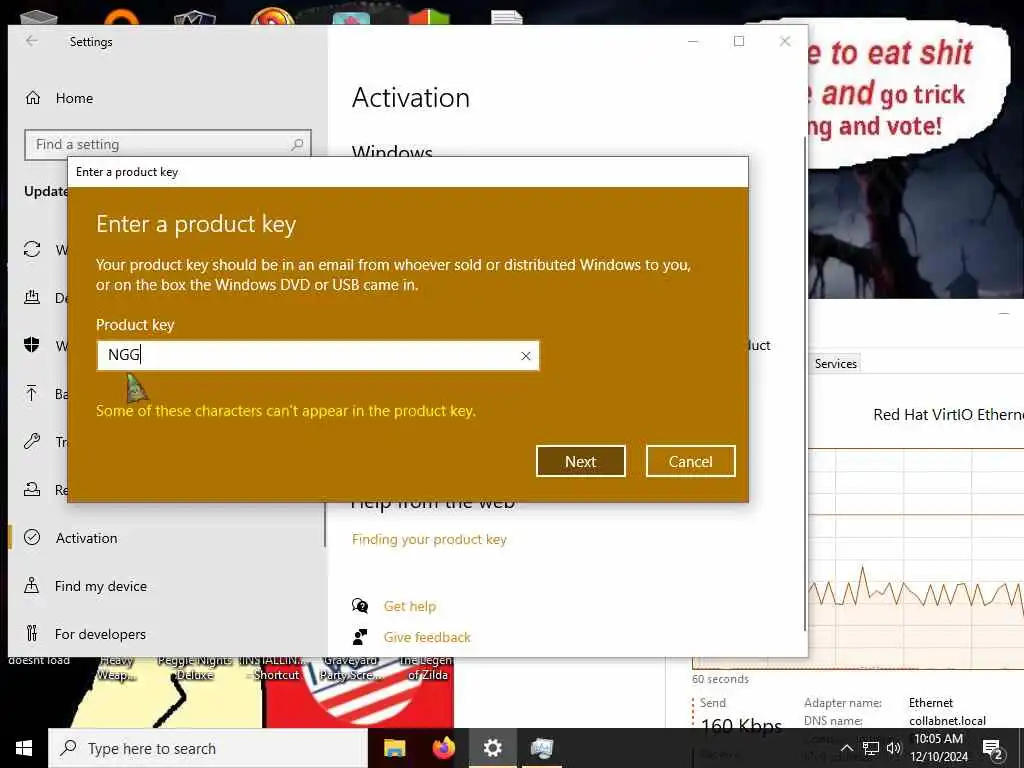
Task: Select For developers in sidebar
Action: (x=100, y=633)
